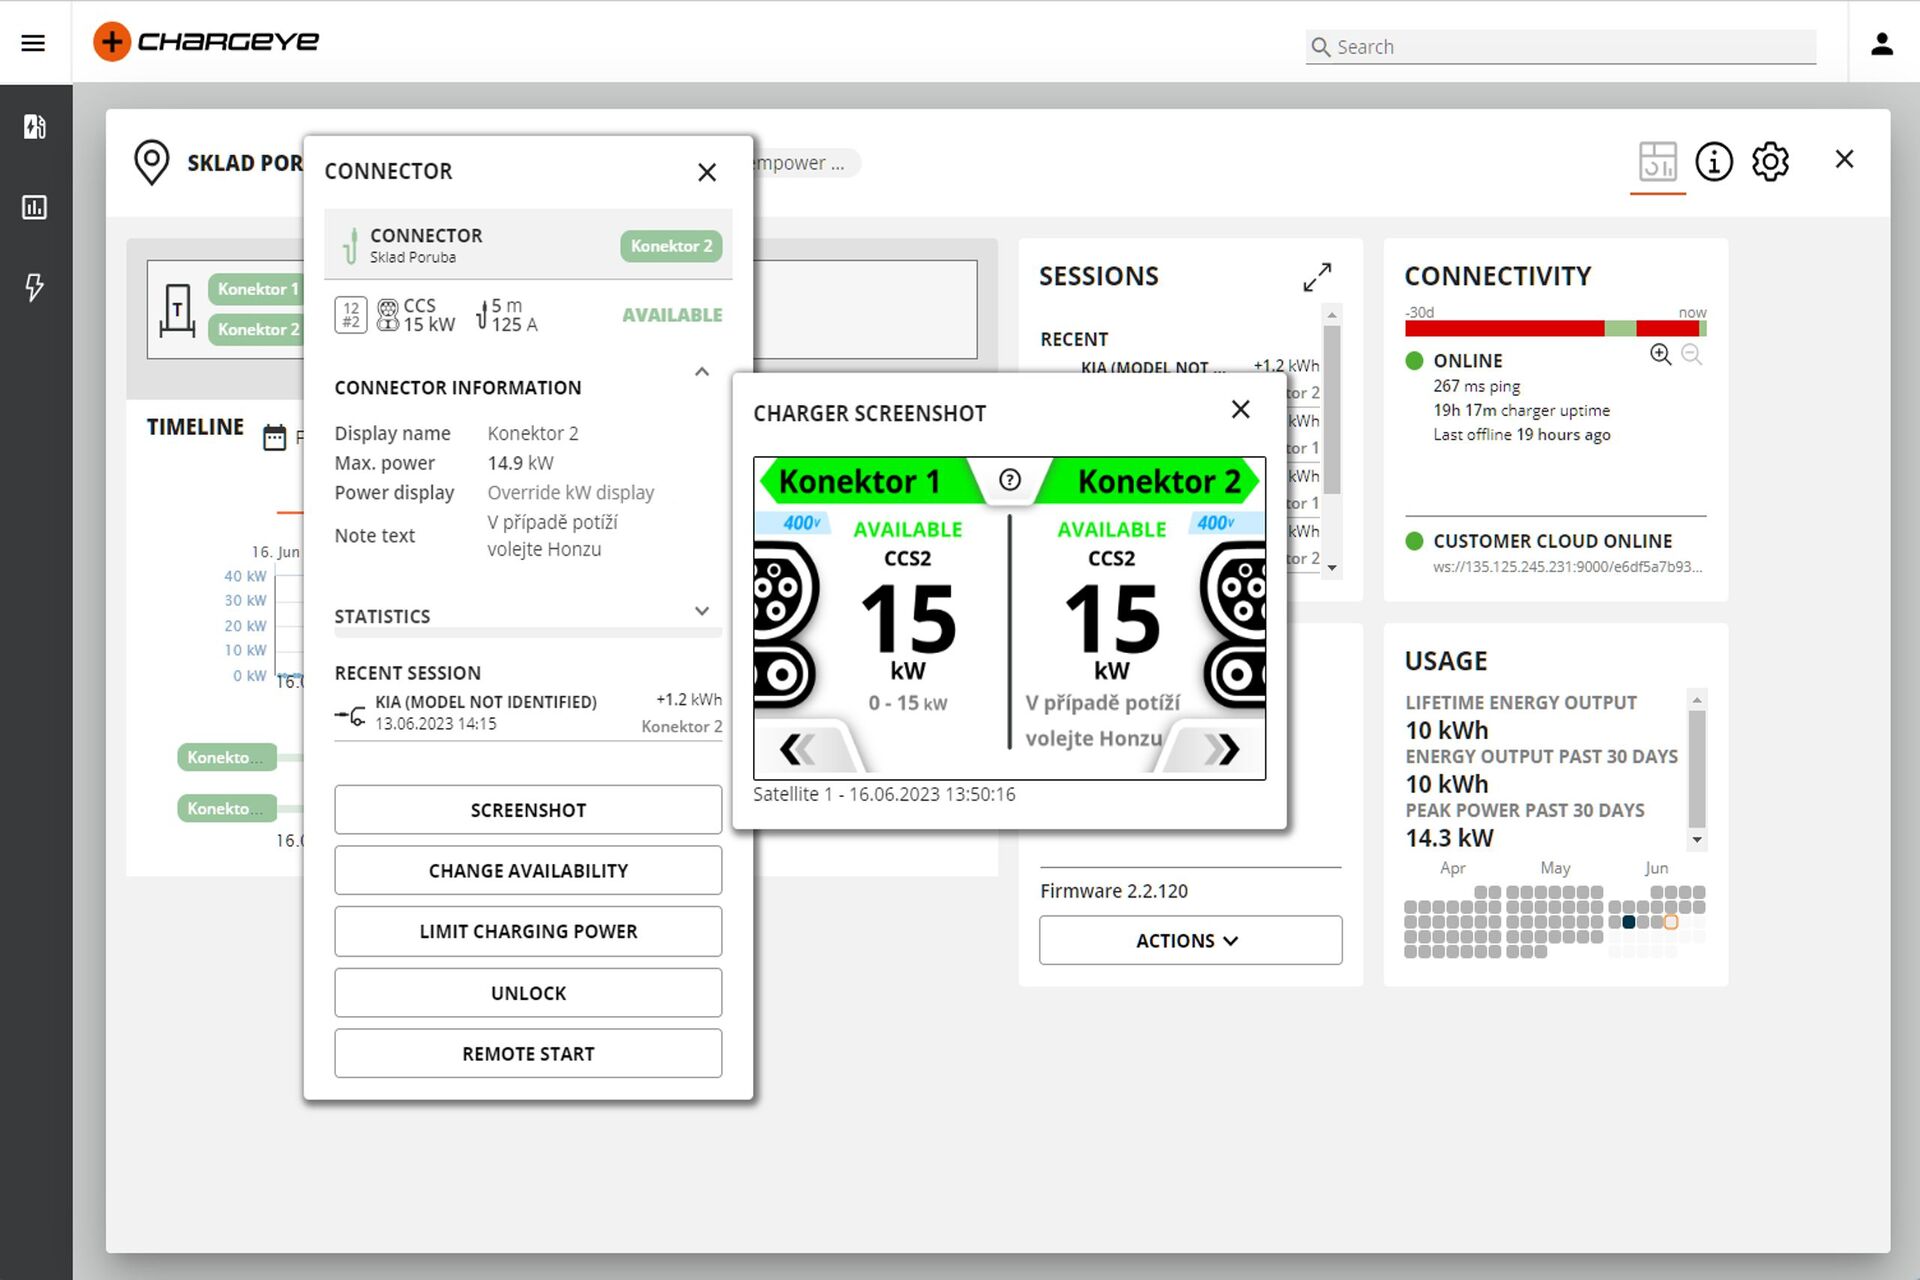Select the Konektor 1 tab in the screenshot
Screen dimensions: 1920x1280
tap(860, 481)
